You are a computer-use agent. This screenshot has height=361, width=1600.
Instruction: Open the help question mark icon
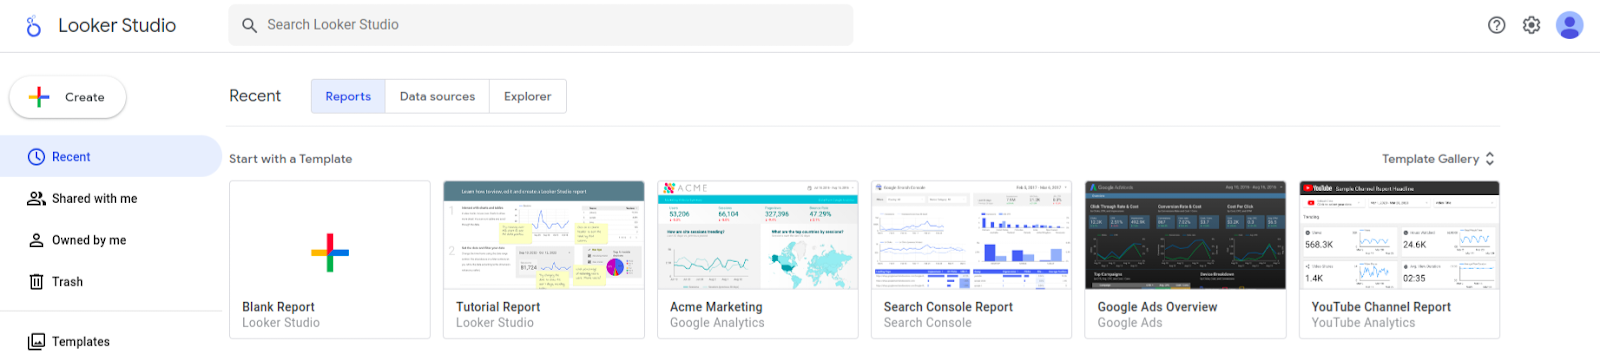1496,25
